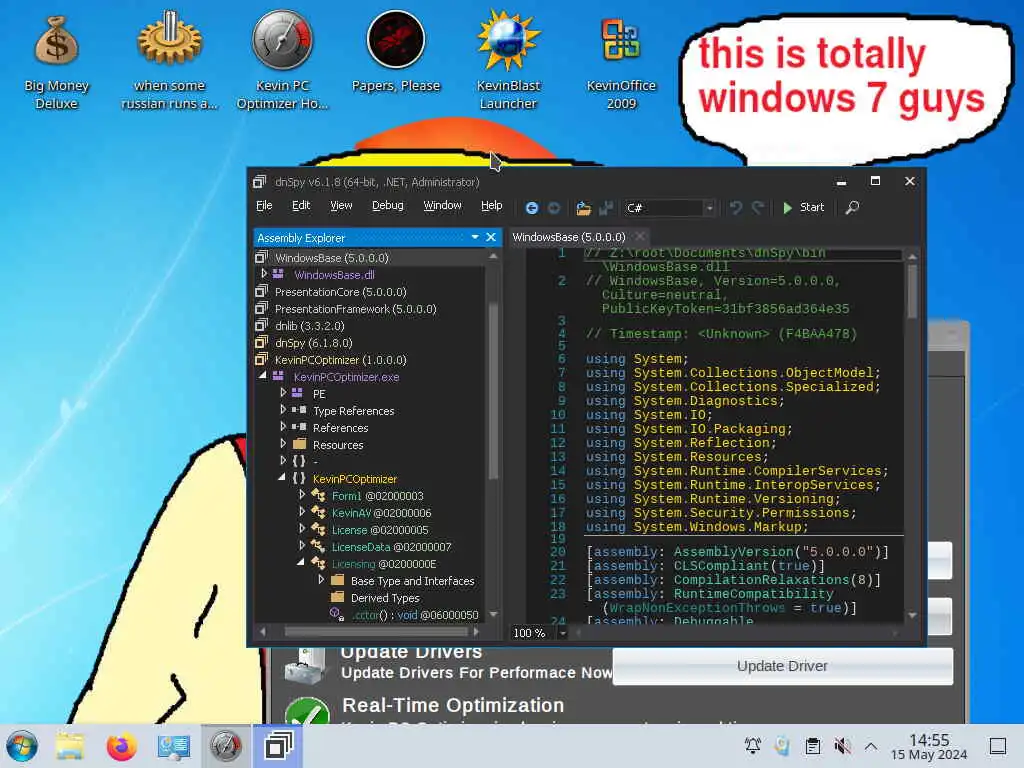The image size is (1024, 768).
Task: Select dnSpy (6.1.8.0) assembly
Action: [313, 343]
